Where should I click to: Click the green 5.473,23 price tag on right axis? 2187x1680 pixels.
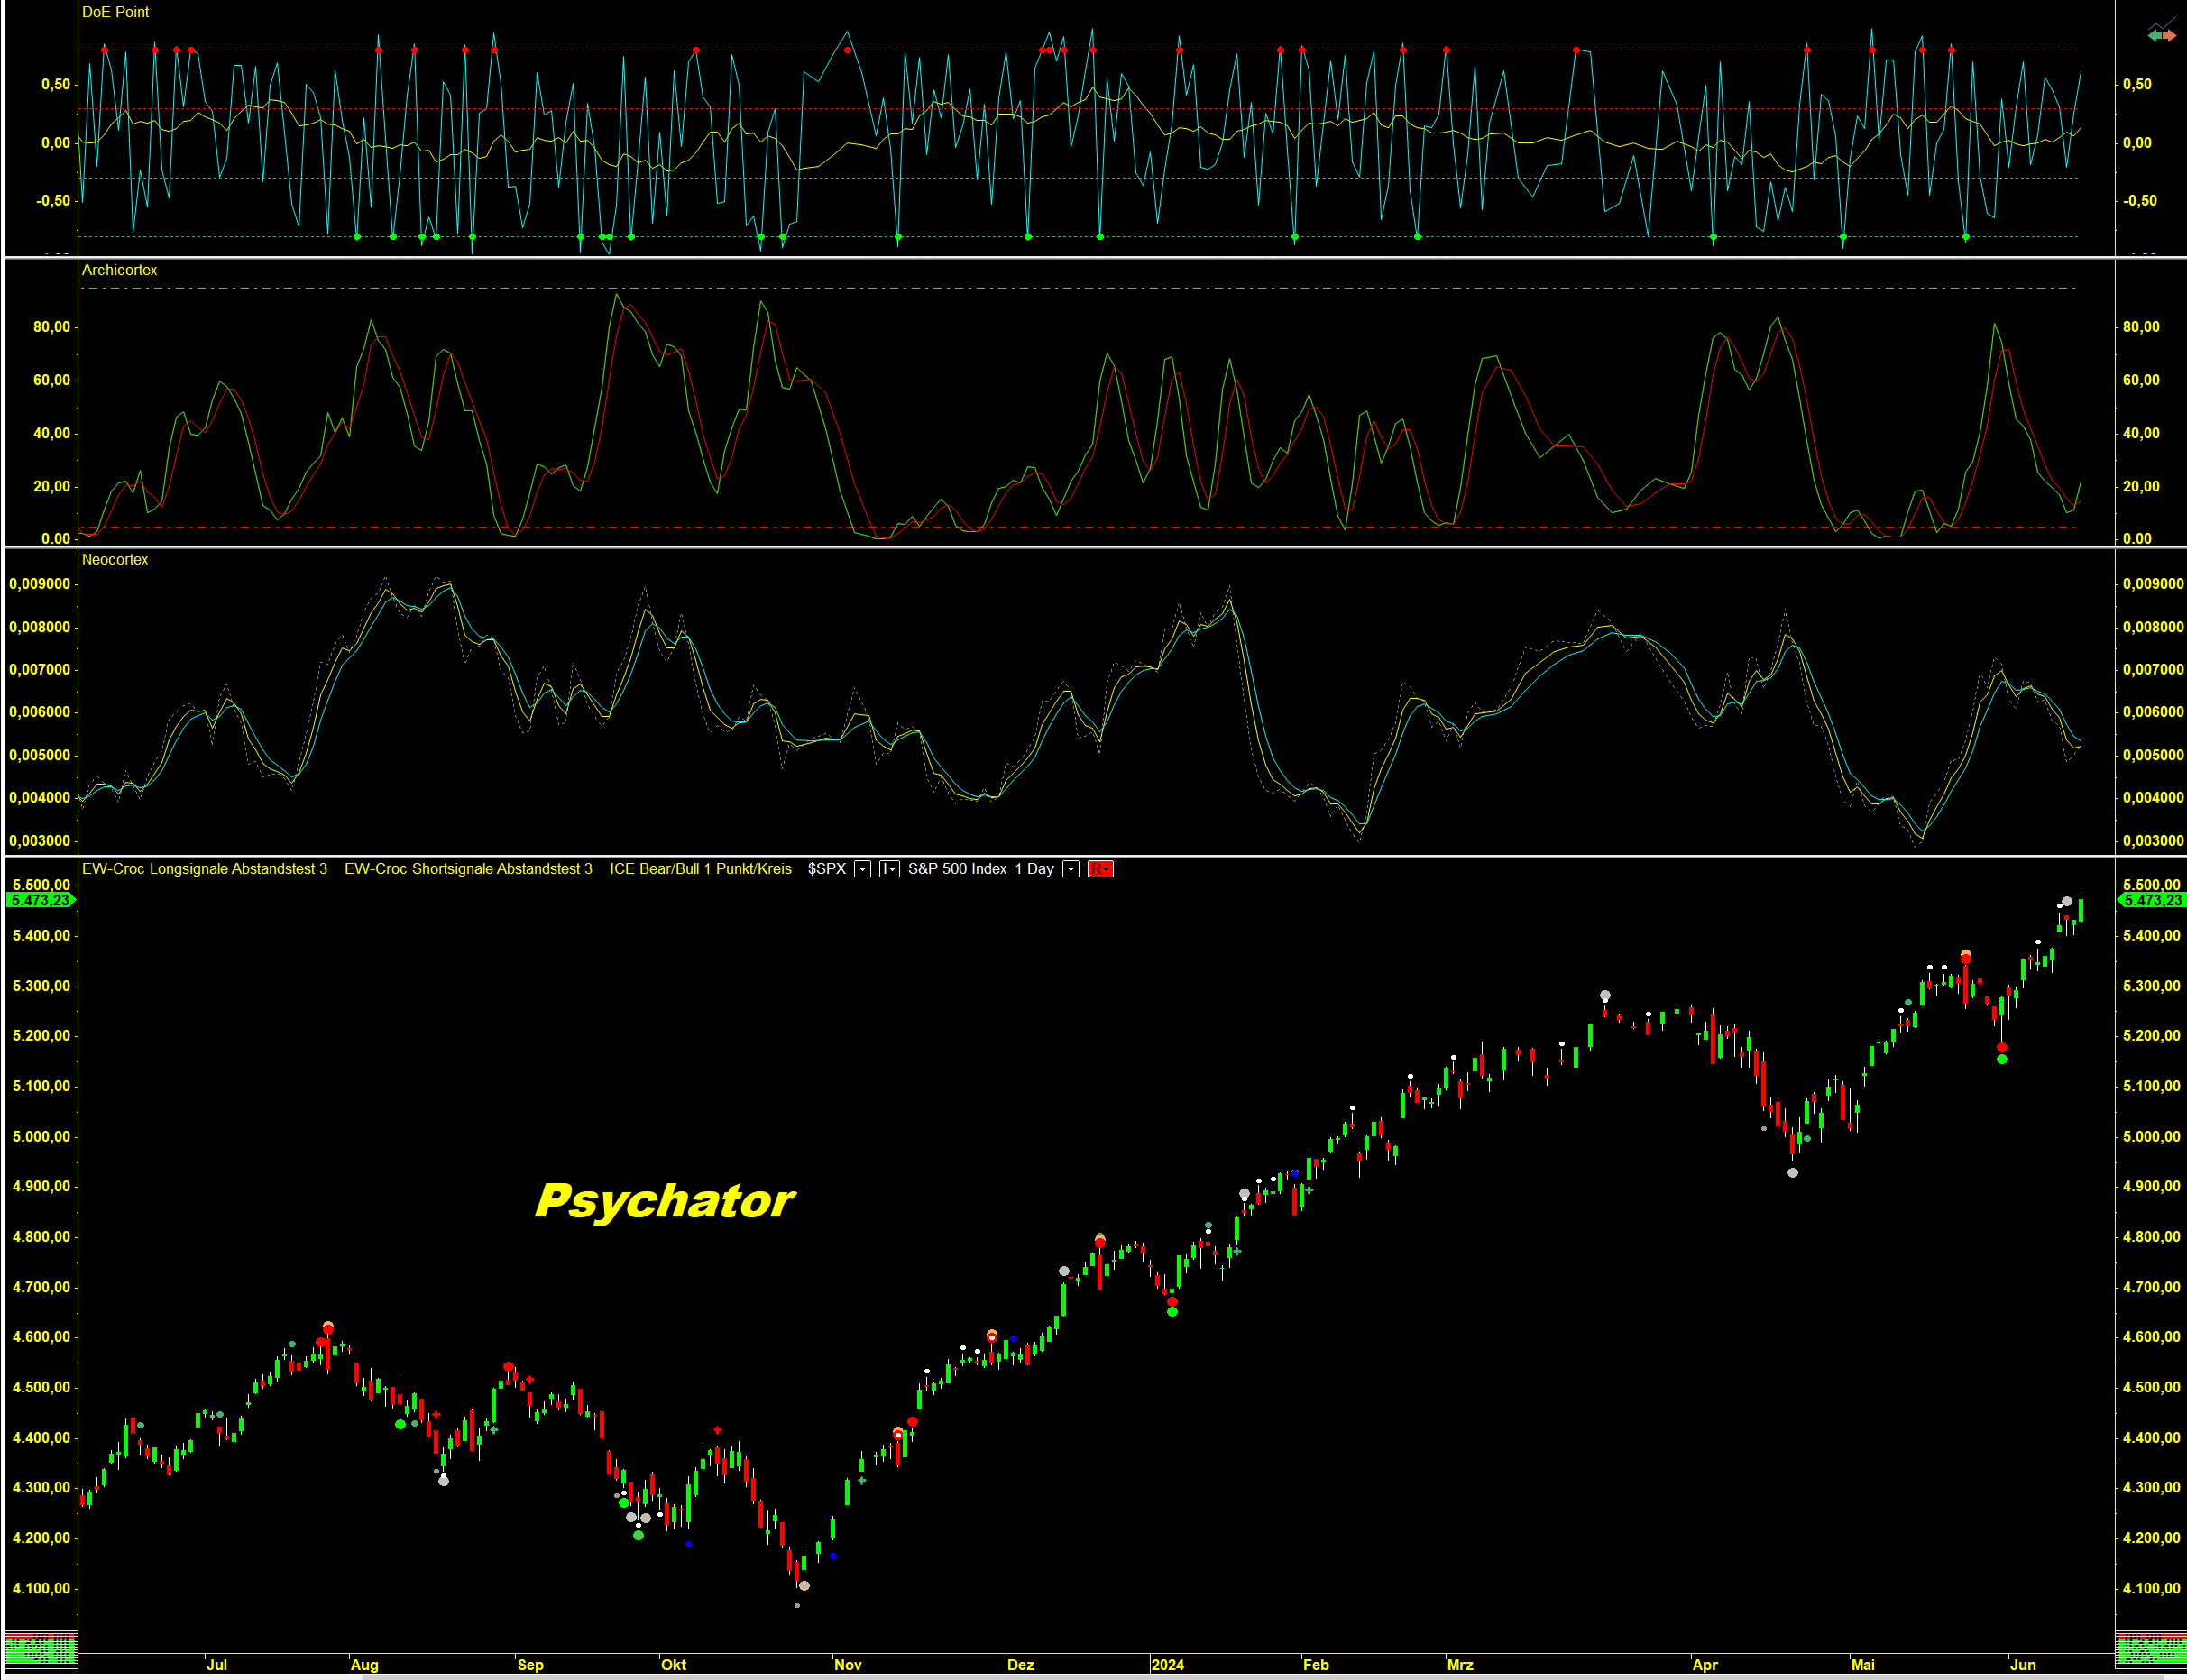[2152, 900]
